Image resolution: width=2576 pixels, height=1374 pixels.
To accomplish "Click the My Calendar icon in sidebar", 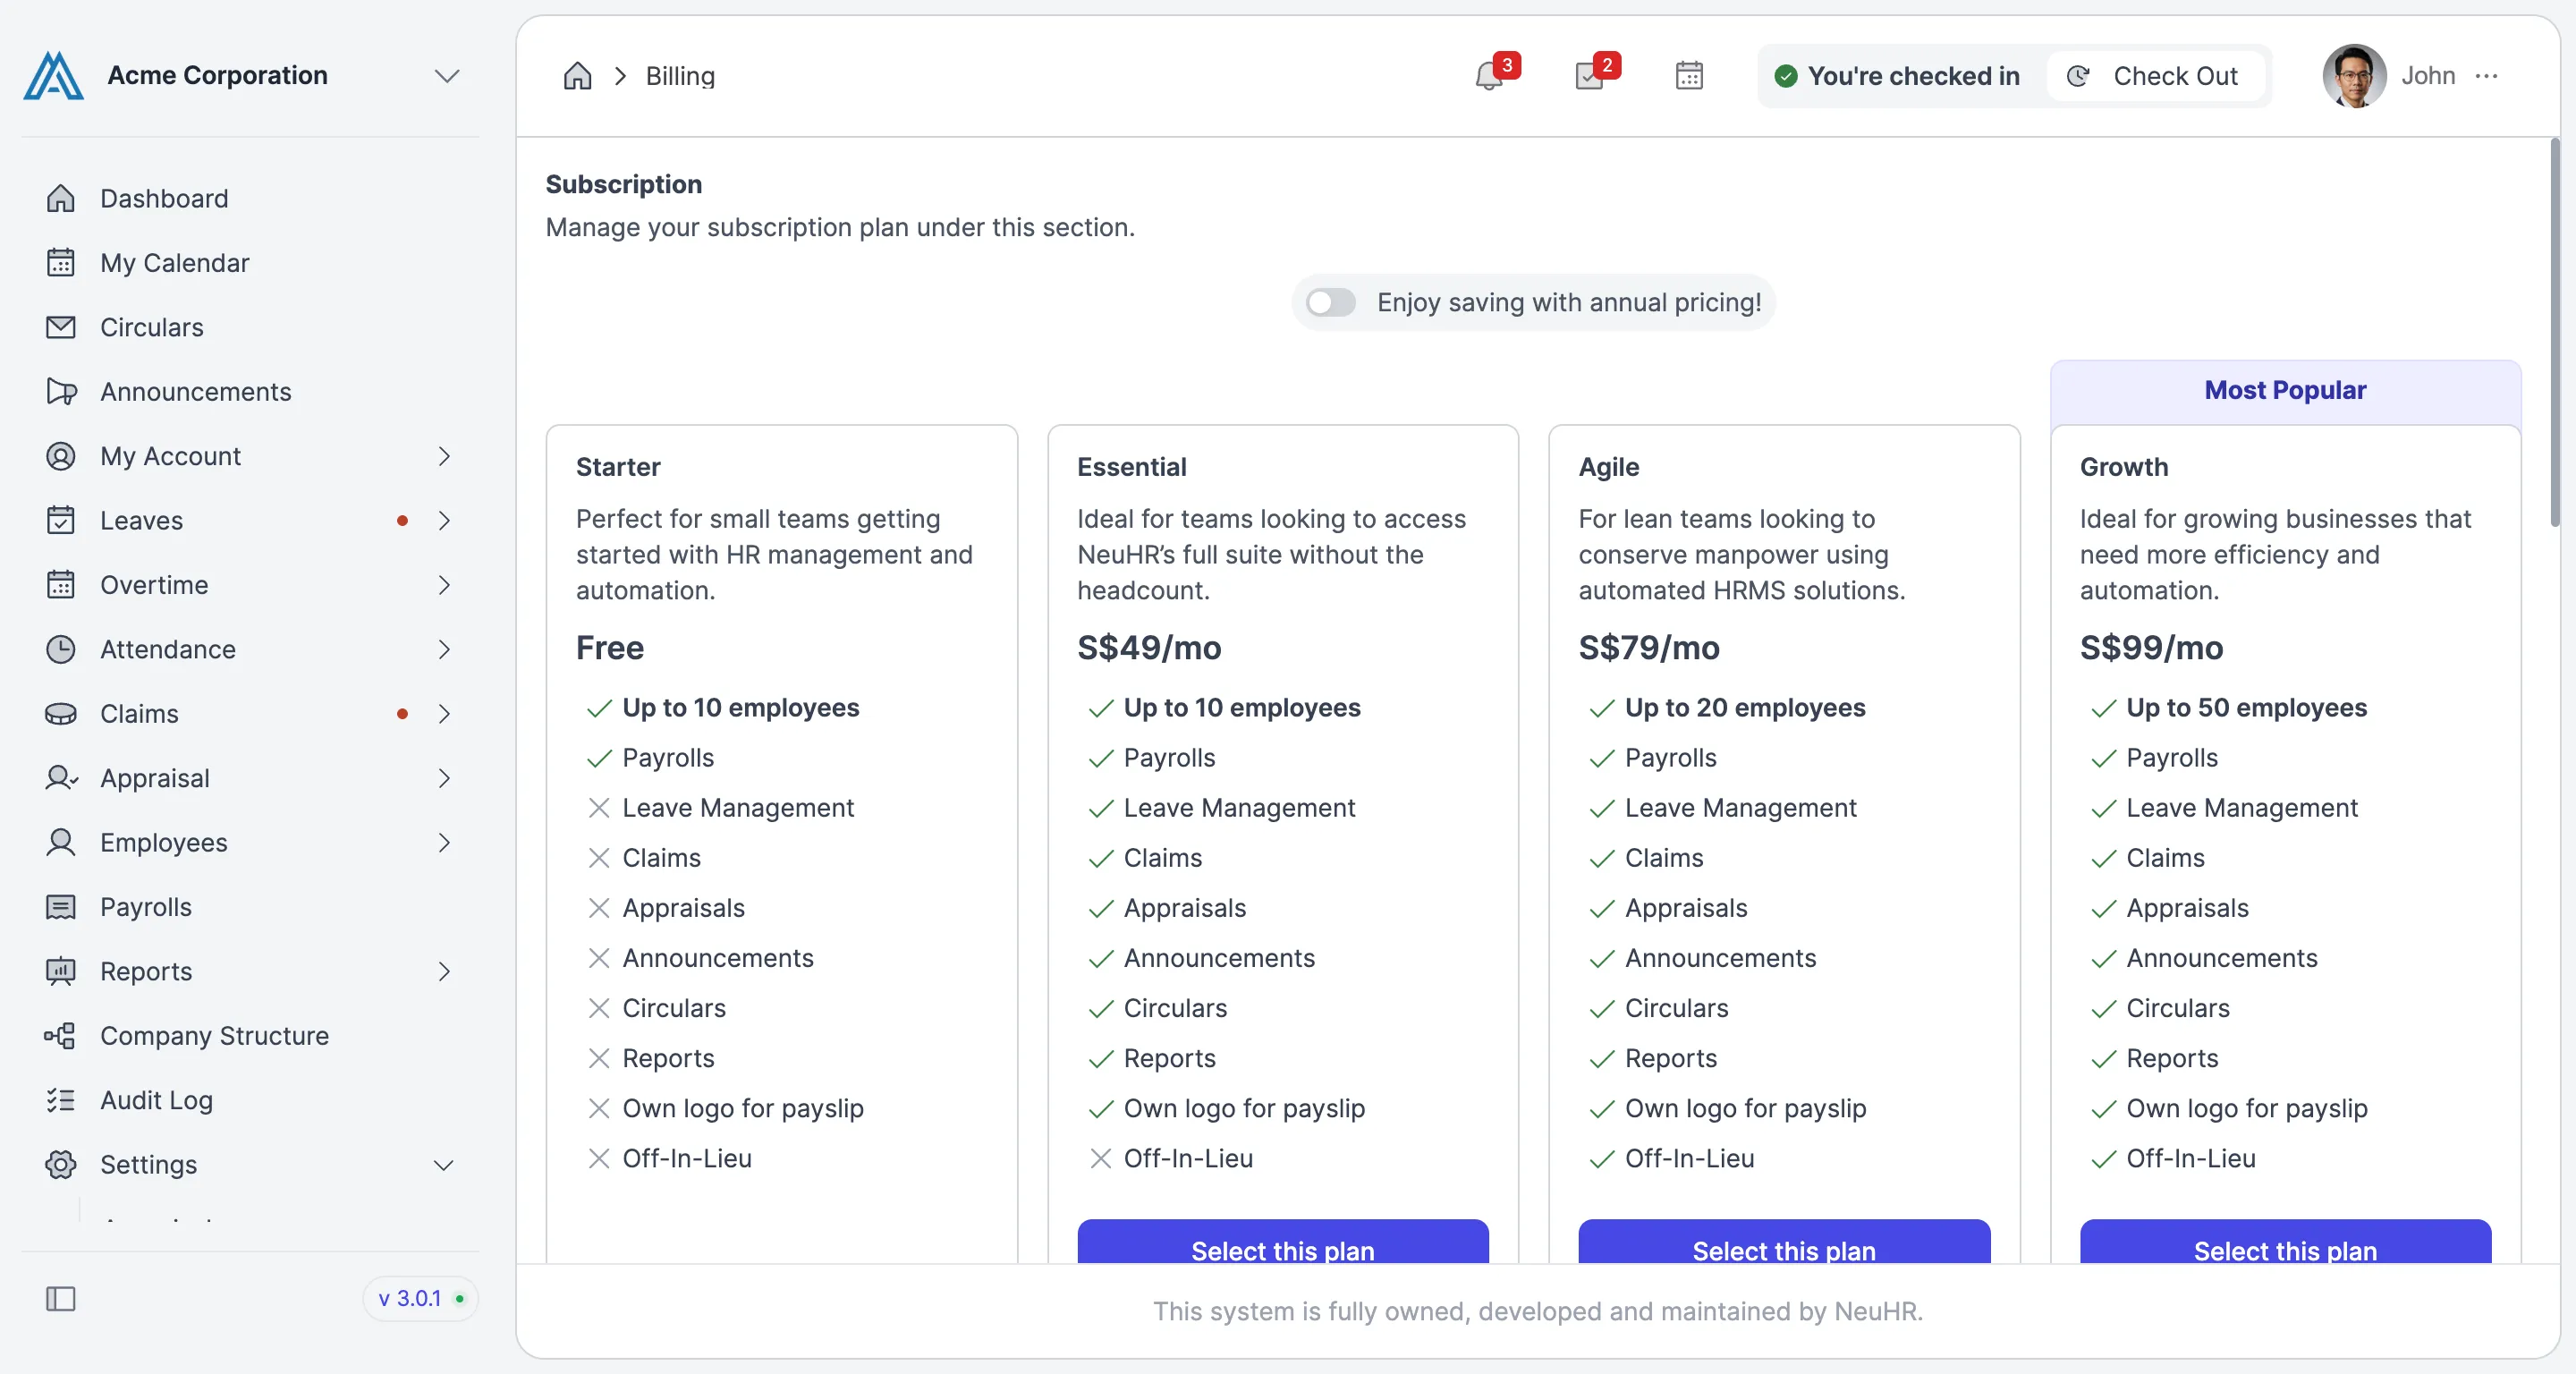I will coord(61,263).
